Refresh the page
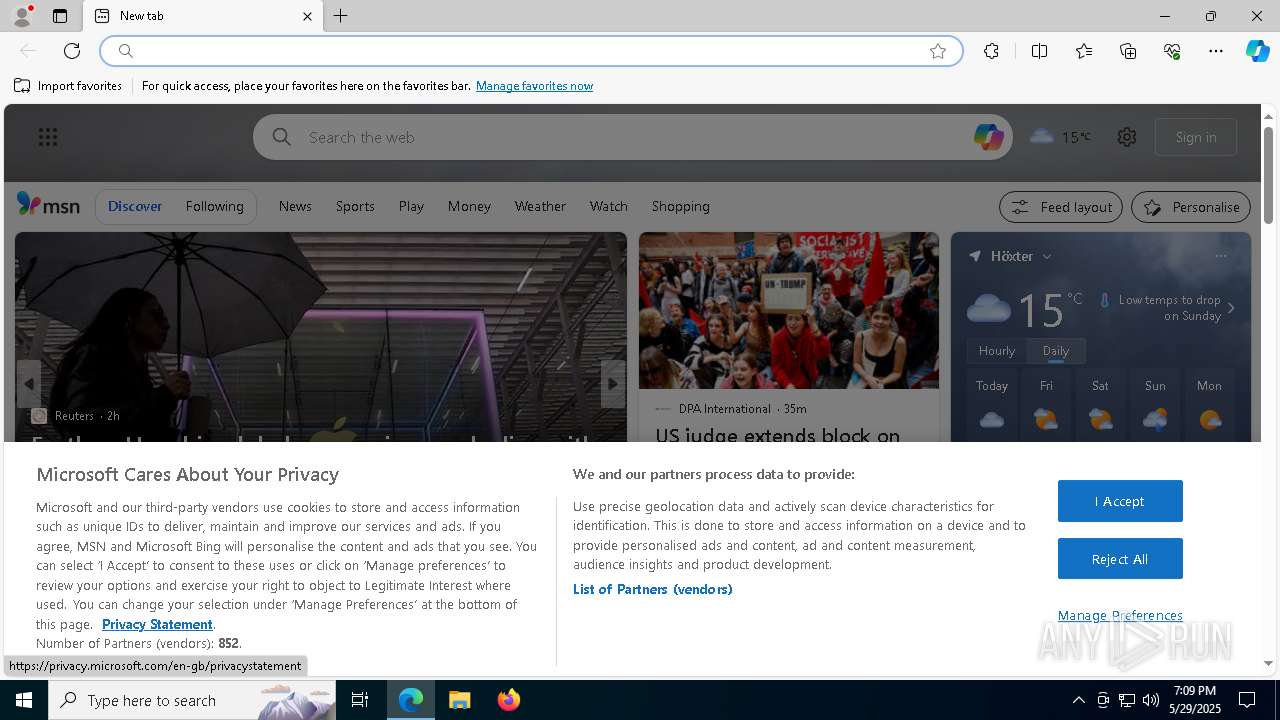Image resolution: width=1280 pixels, height=720 pixels. (x=72, y=51)
